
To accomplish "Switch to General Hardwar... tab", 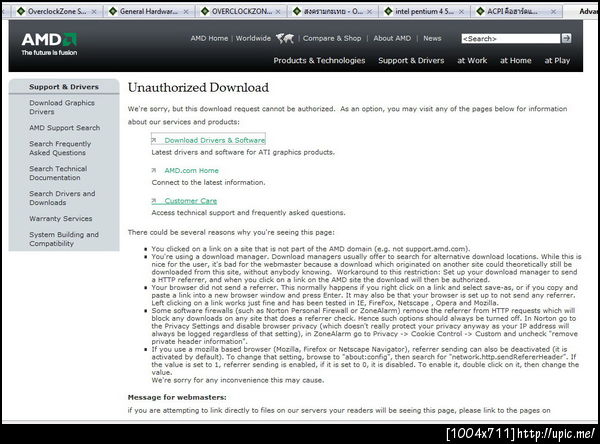I will (149, 11).
